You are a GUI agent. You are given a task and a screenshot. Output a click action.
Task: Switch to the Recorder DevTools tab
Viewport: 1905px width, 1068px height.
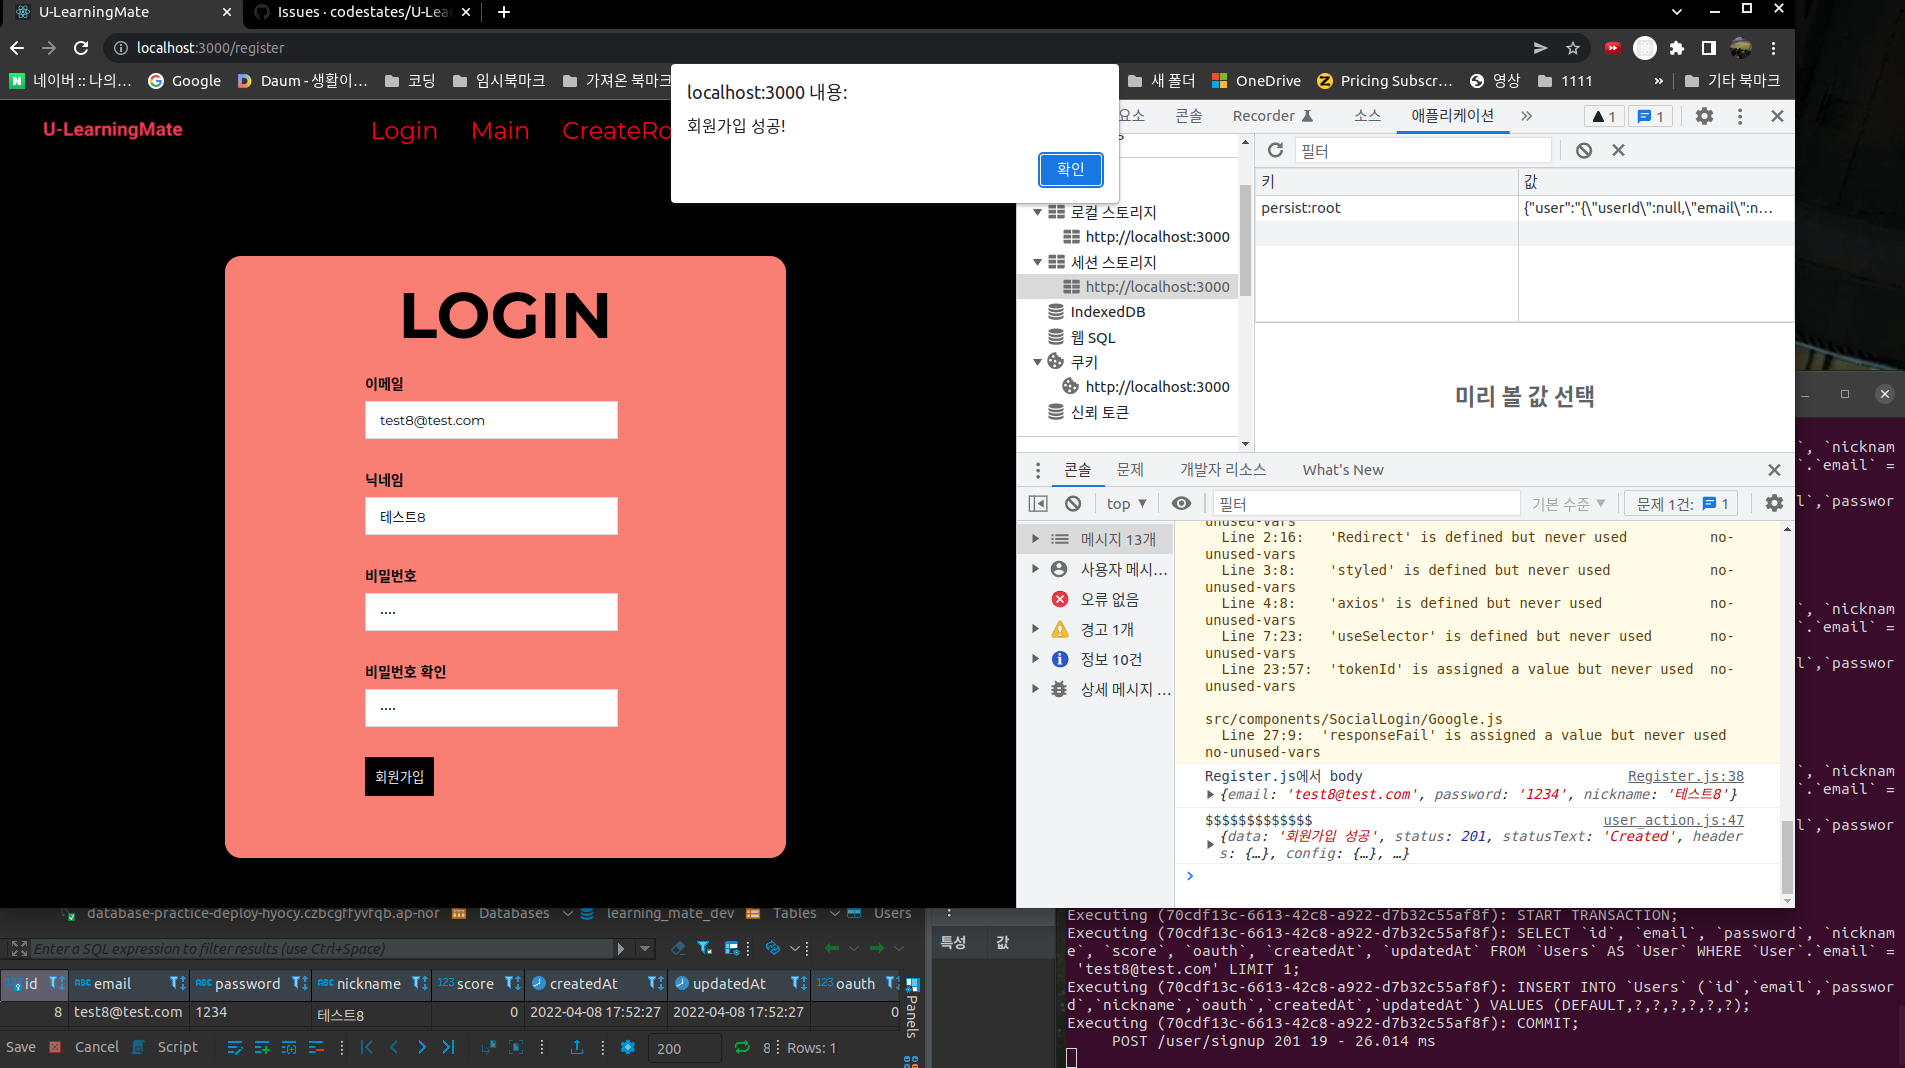[1273, 116]
